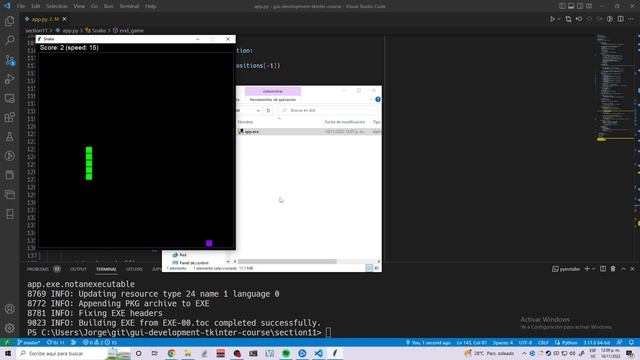The height and width of the screenshot is (360, 640).
Task: Open the Accounts menu icon
Action: coord(9,309)
